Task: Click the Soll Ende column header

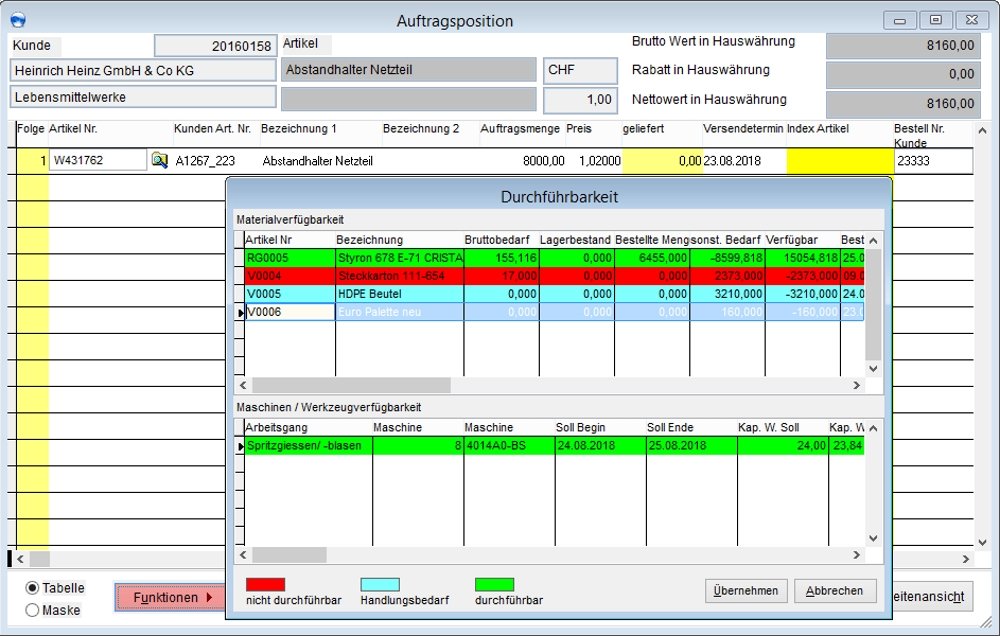Action: pyautogui.click(x=692, y=427)
